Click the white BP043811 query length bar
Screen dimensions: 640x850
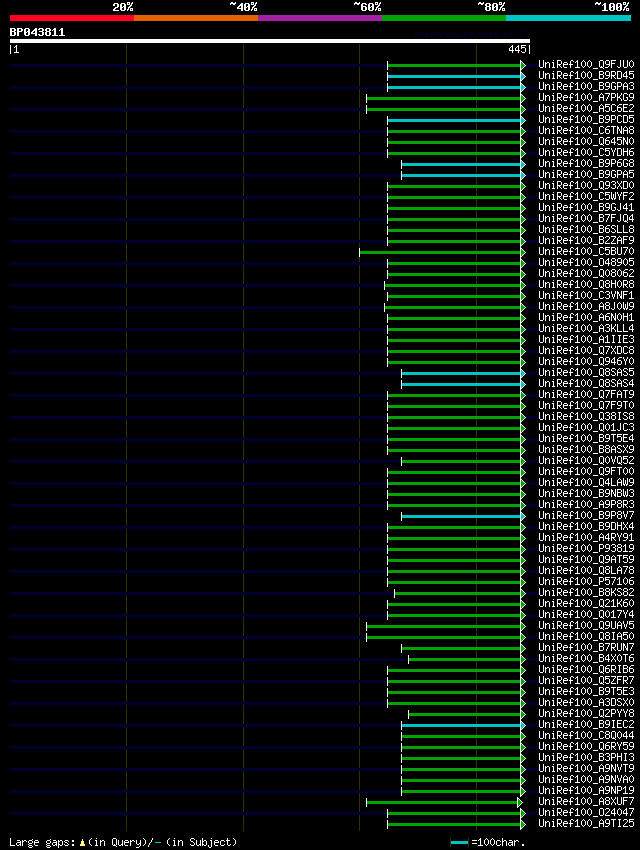[x=269, y=41]
